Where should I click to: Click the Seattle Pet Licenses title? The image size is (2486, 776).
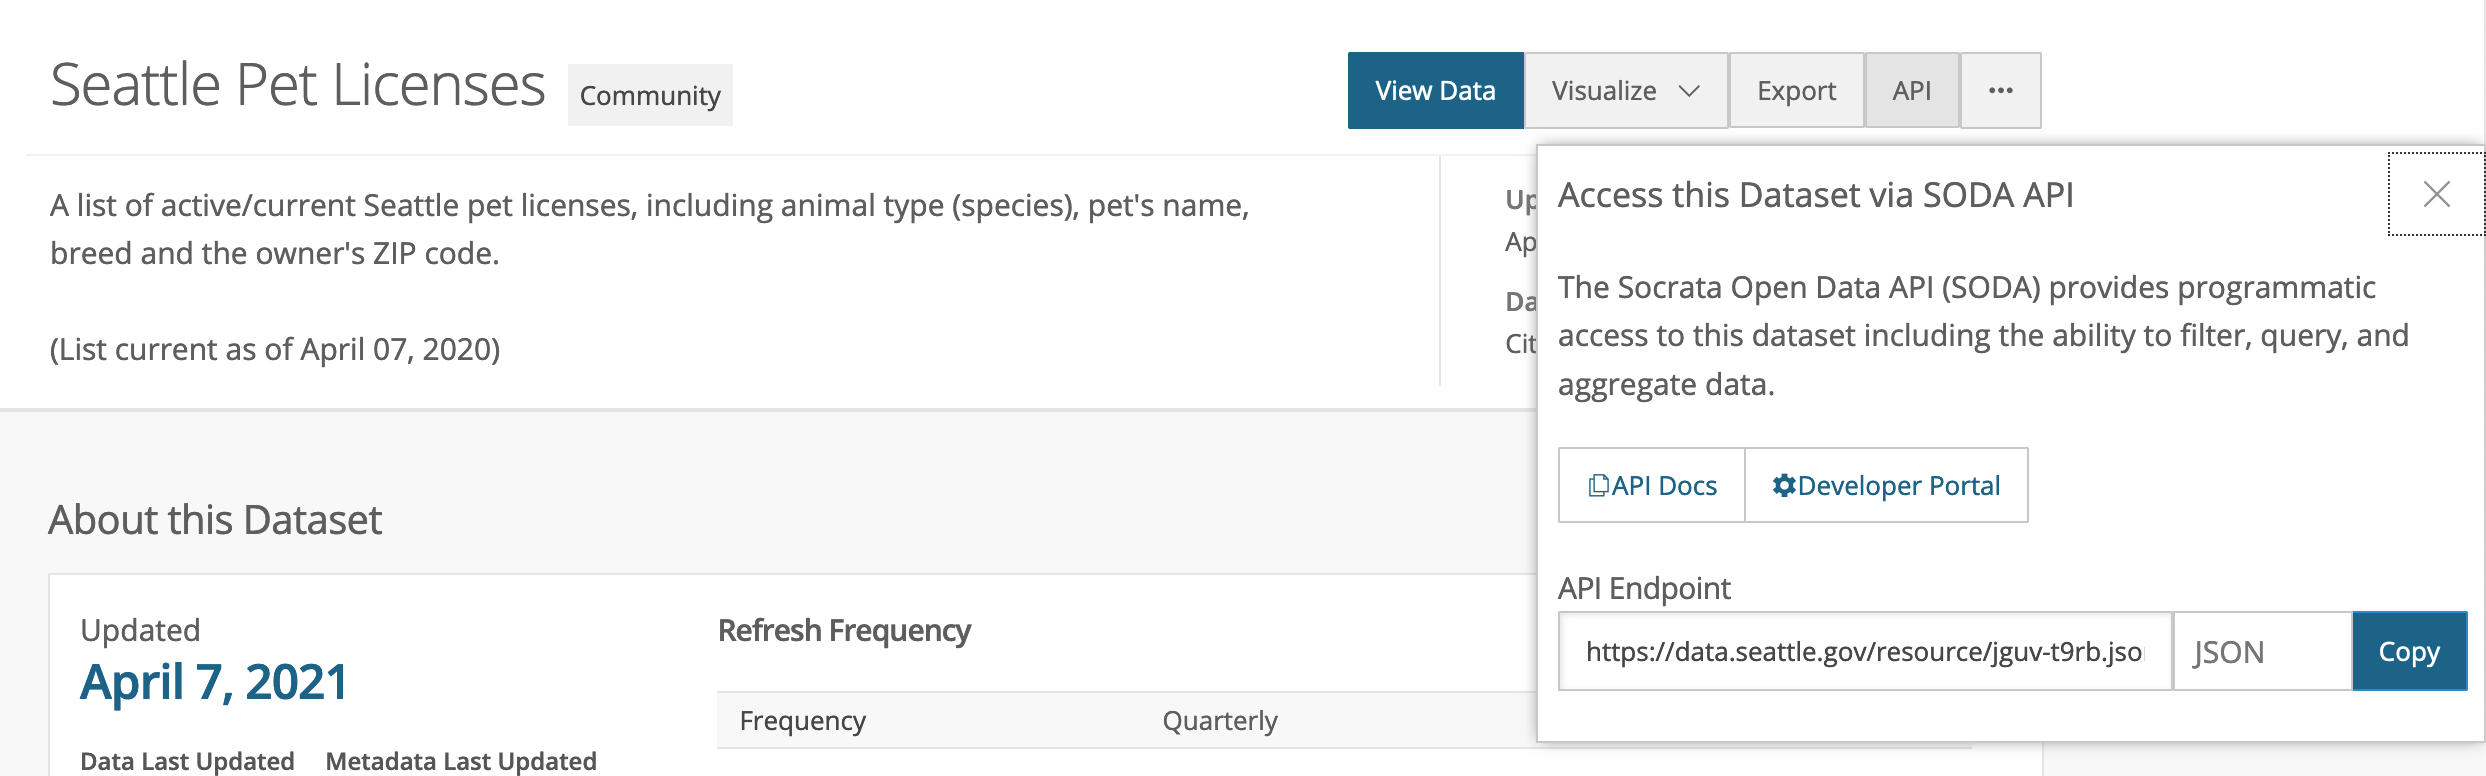tap(297, 85)
